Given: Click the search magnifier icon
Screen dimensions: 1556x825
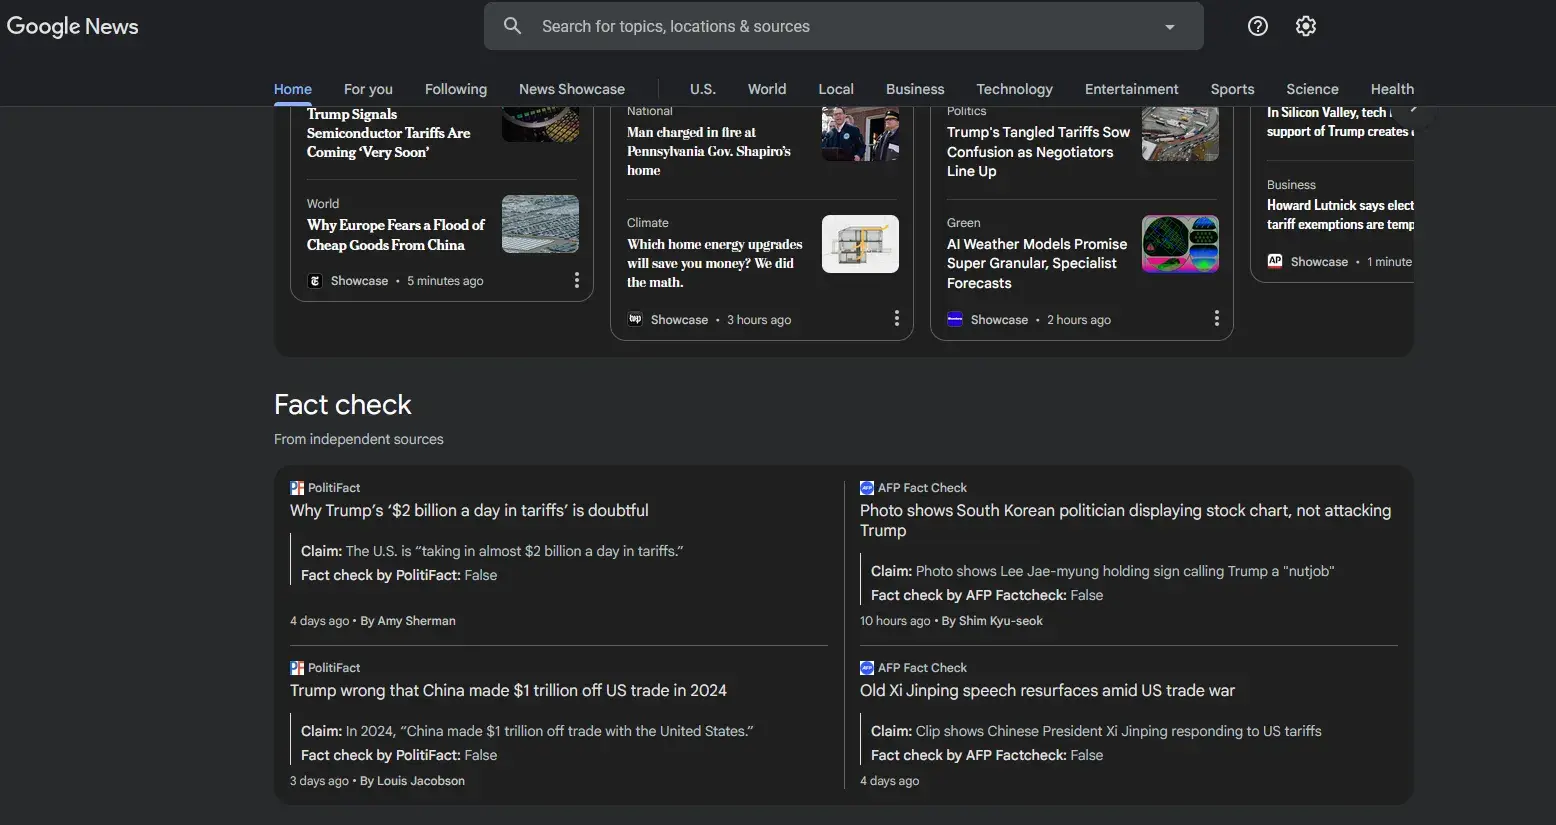Looking at the screenshot, I should tap(512, 26).
